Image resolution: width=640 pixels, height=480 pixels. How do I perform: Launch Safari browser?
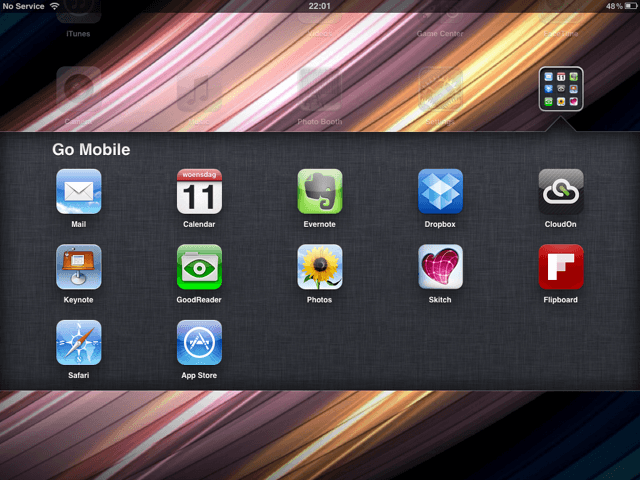coord(79,342)
